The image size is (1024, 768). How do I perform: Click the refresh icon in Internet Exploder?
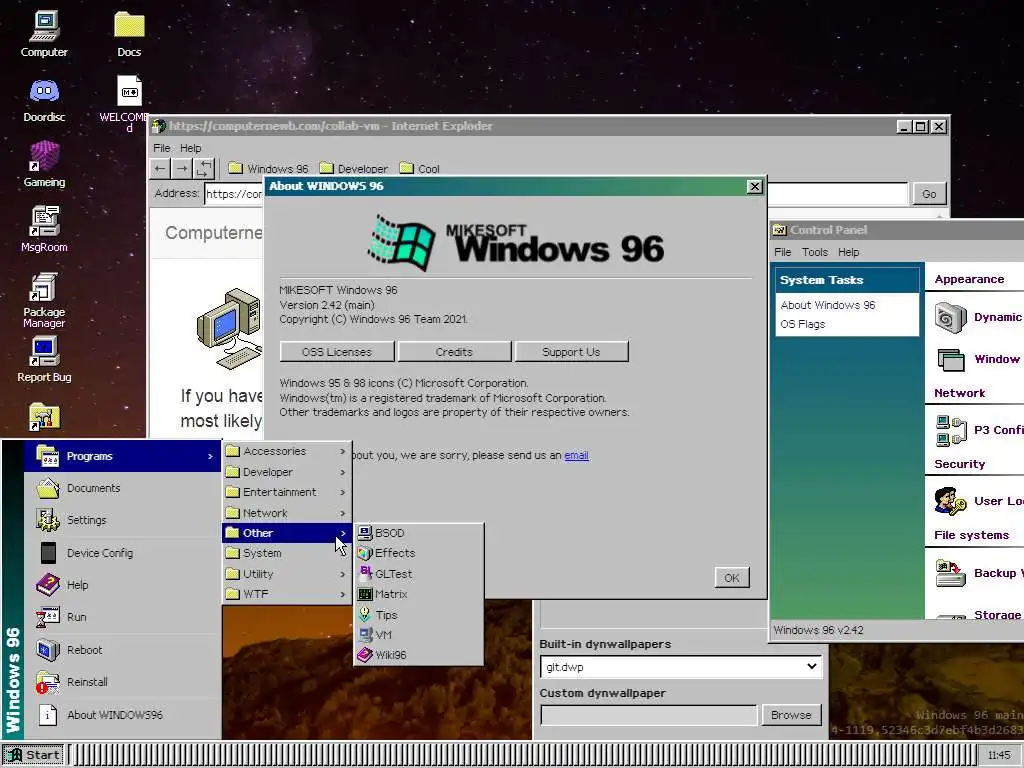coord(204,168)
